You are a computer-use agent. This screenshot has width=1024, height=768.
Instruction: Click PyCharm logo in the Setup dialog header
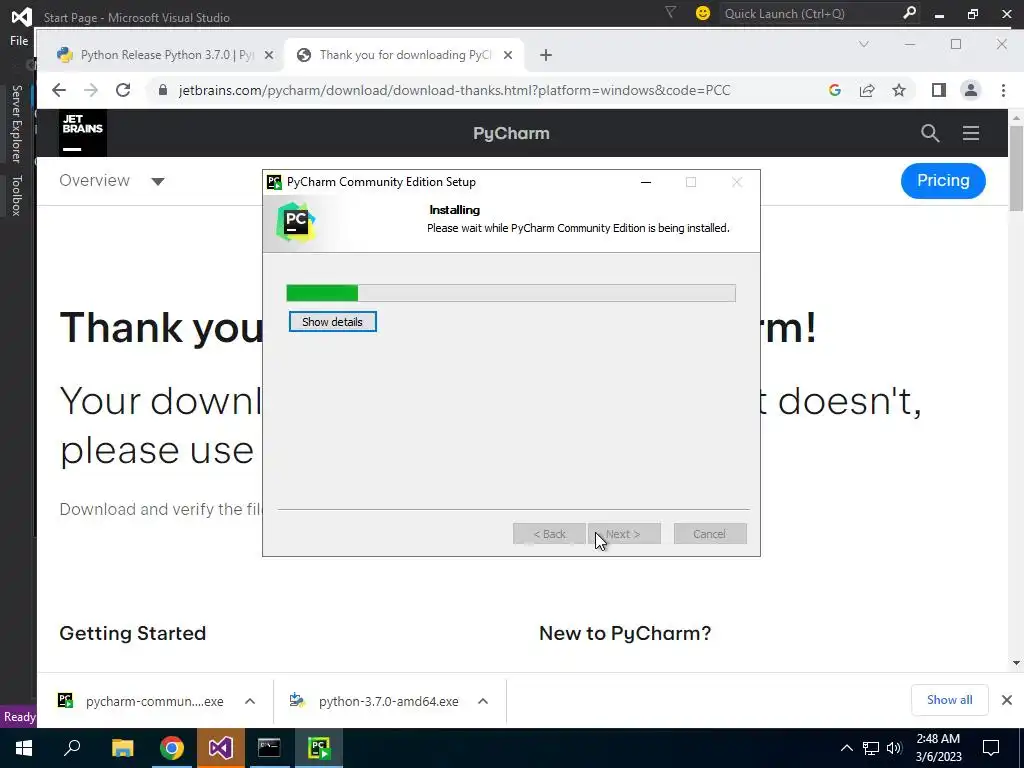pos(296,222)
